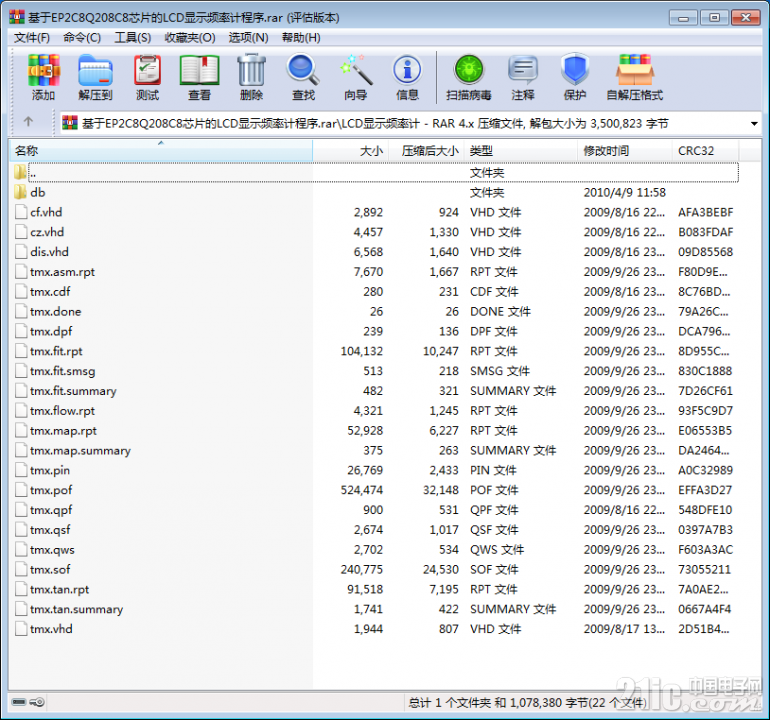Image resolution: width=770 pixels, height=720 pixels.
Task: Click the WinRAR title bar icon
Action: tap(17, 17)
